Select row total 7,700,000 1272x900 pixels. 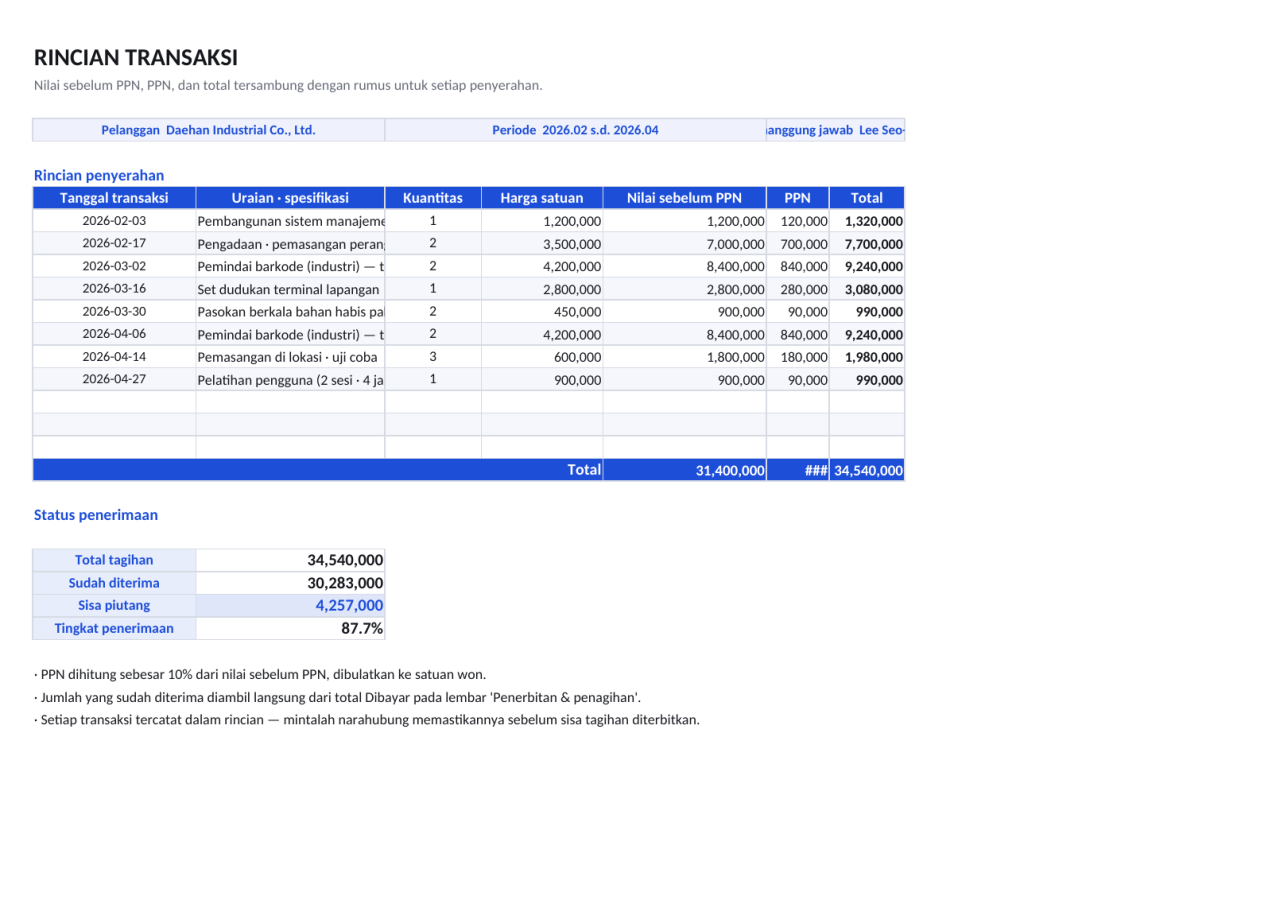(867, 243)
